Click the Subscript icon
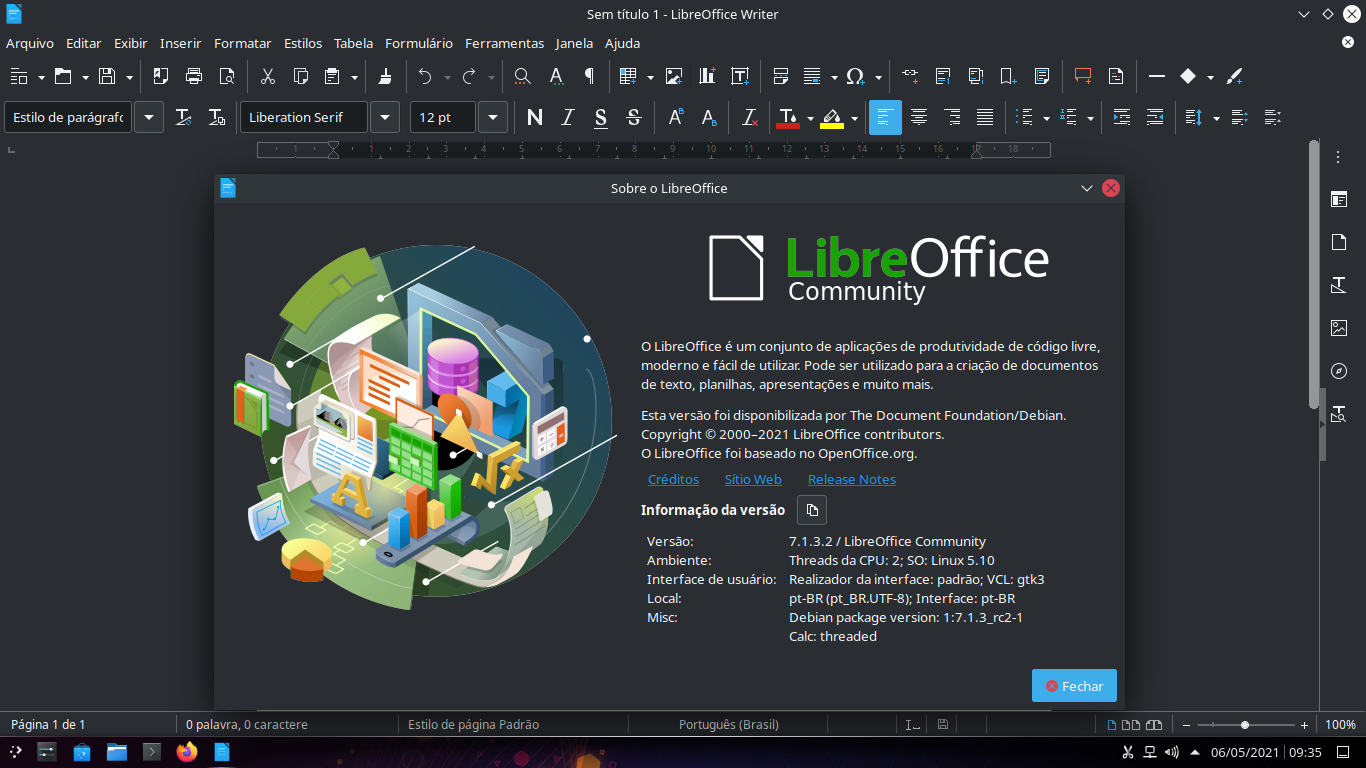This screenshot has height=768, width=1366. (709, 118)
